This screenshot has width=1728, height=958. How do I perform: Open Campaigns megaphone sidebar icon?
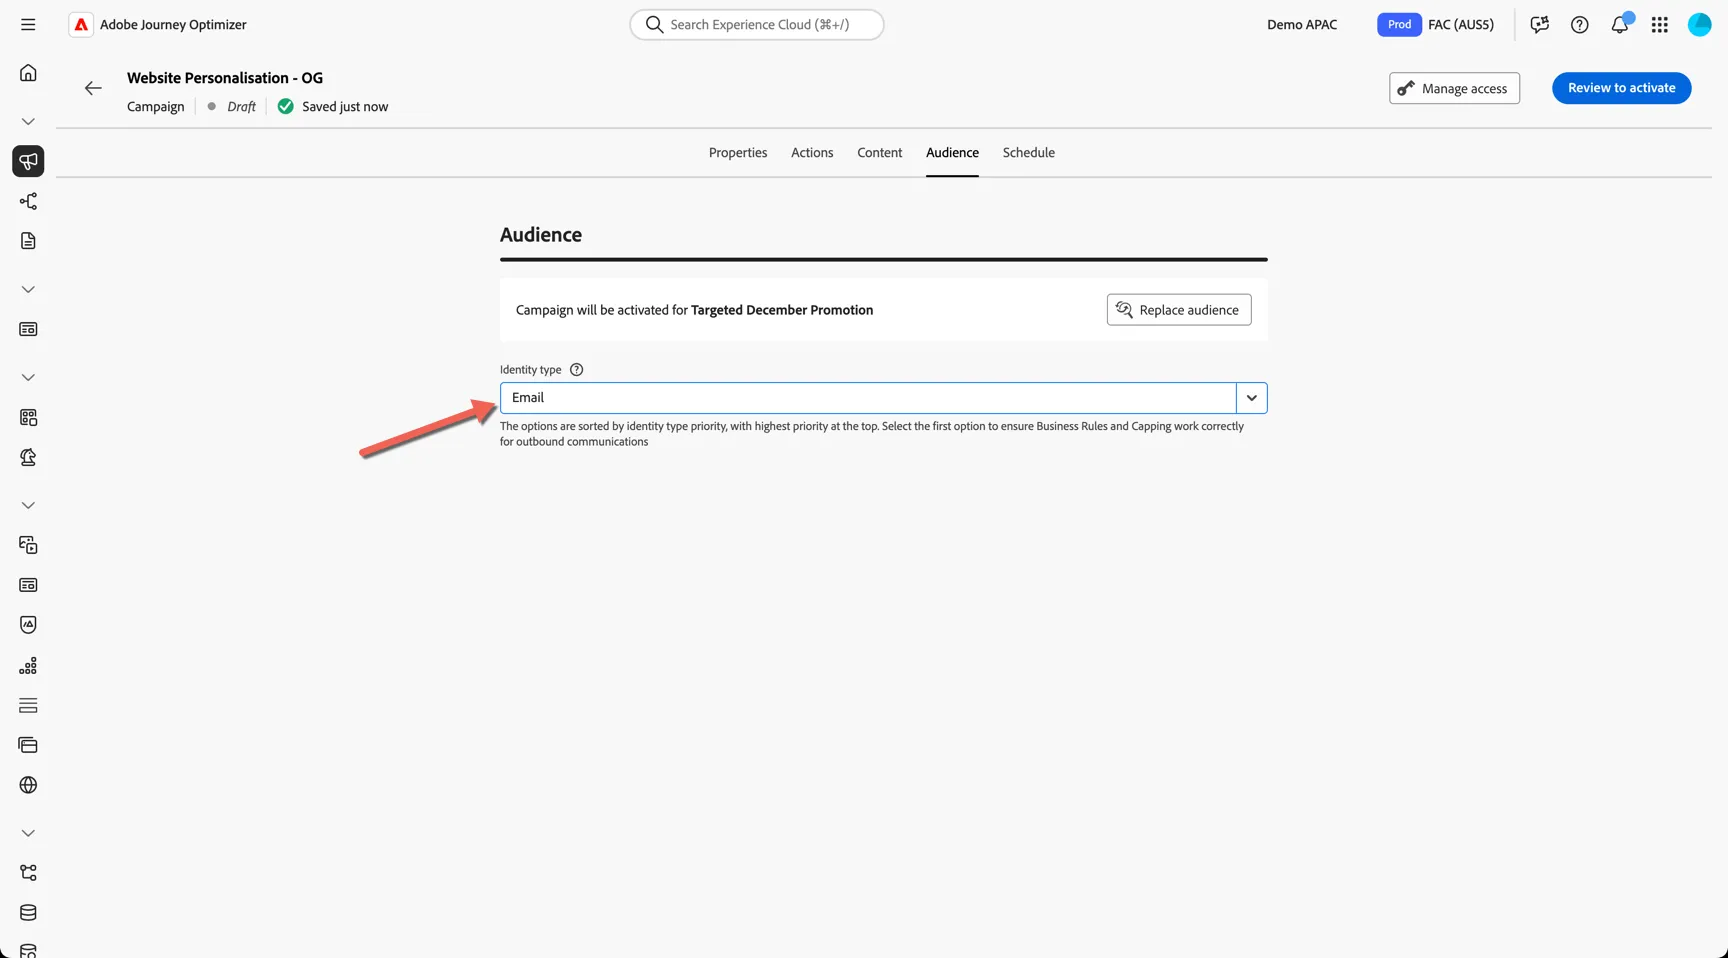click(x=28, y=161)
